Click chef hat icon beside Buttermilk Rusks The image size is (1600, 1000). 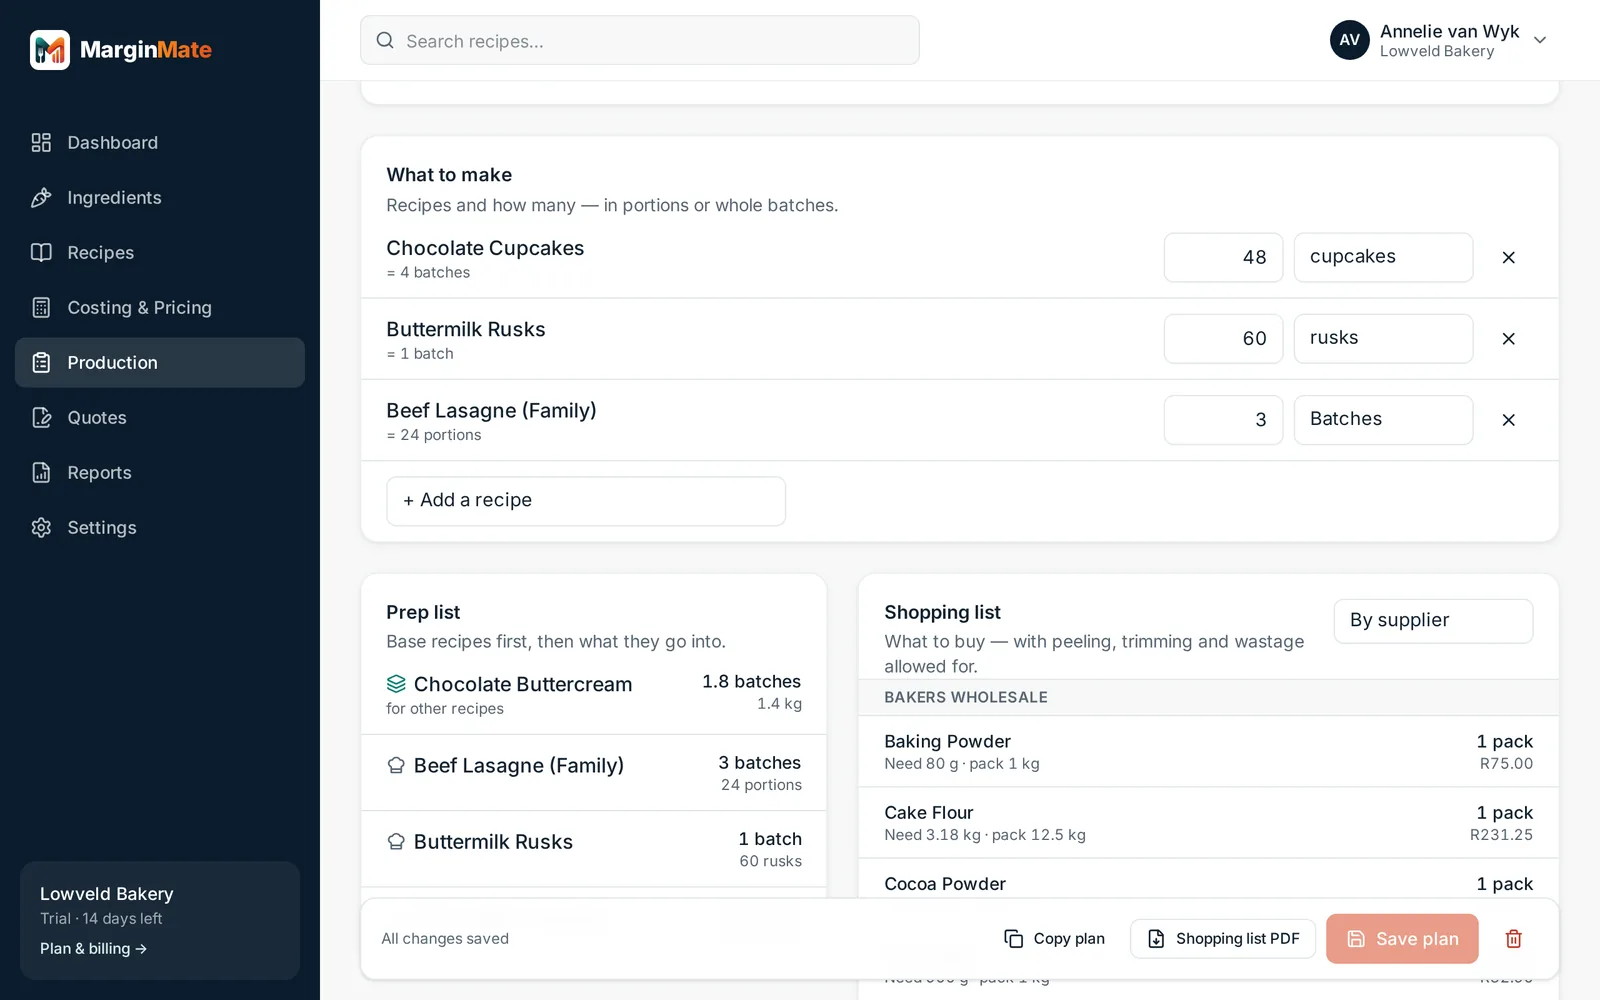pyautogui.click(x=396, y=842)
